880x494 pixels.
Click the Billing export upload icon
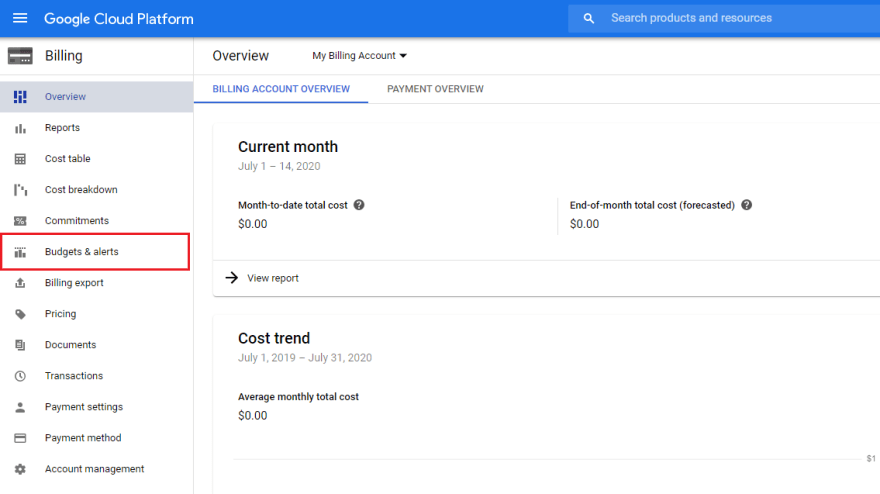click(20, 283)
